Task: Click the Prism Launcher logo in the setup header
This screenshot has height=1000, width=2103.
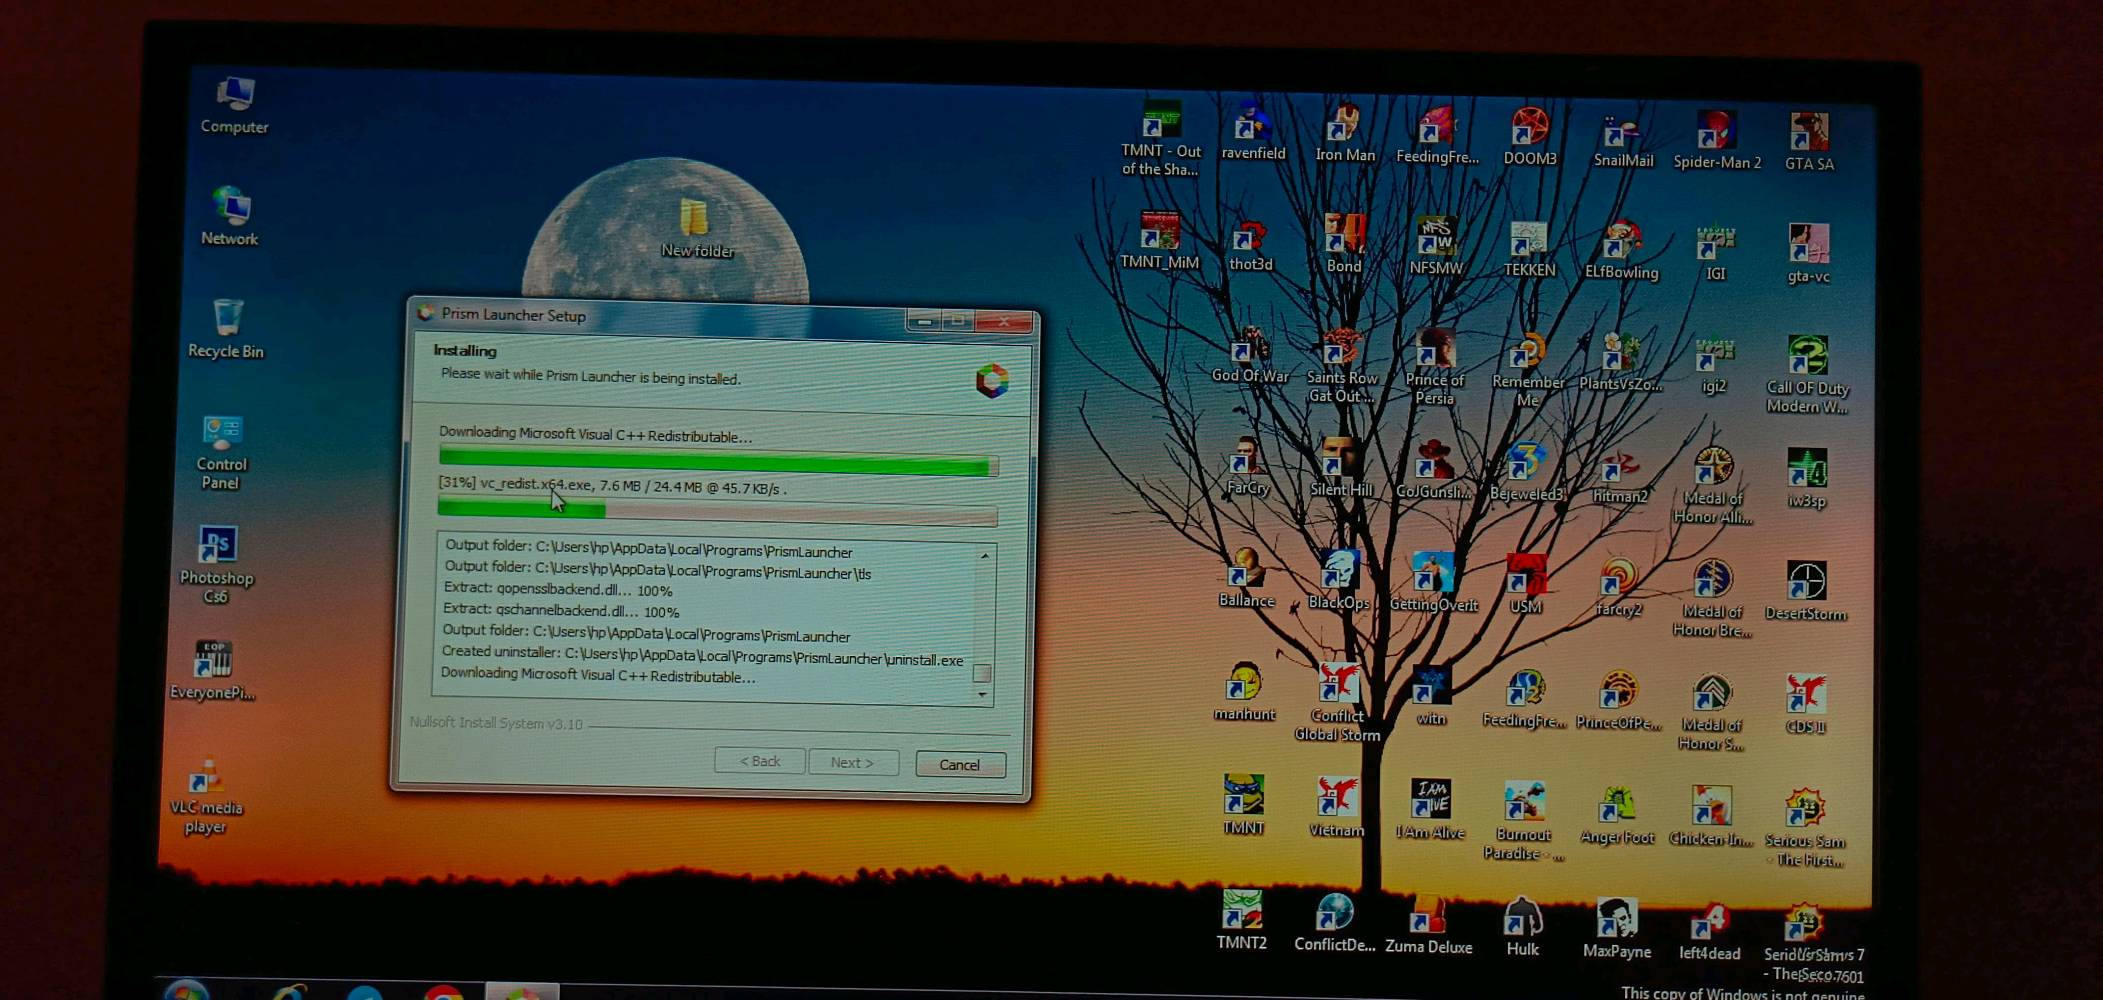Action: pyautogui.click(x=992, y=381)
